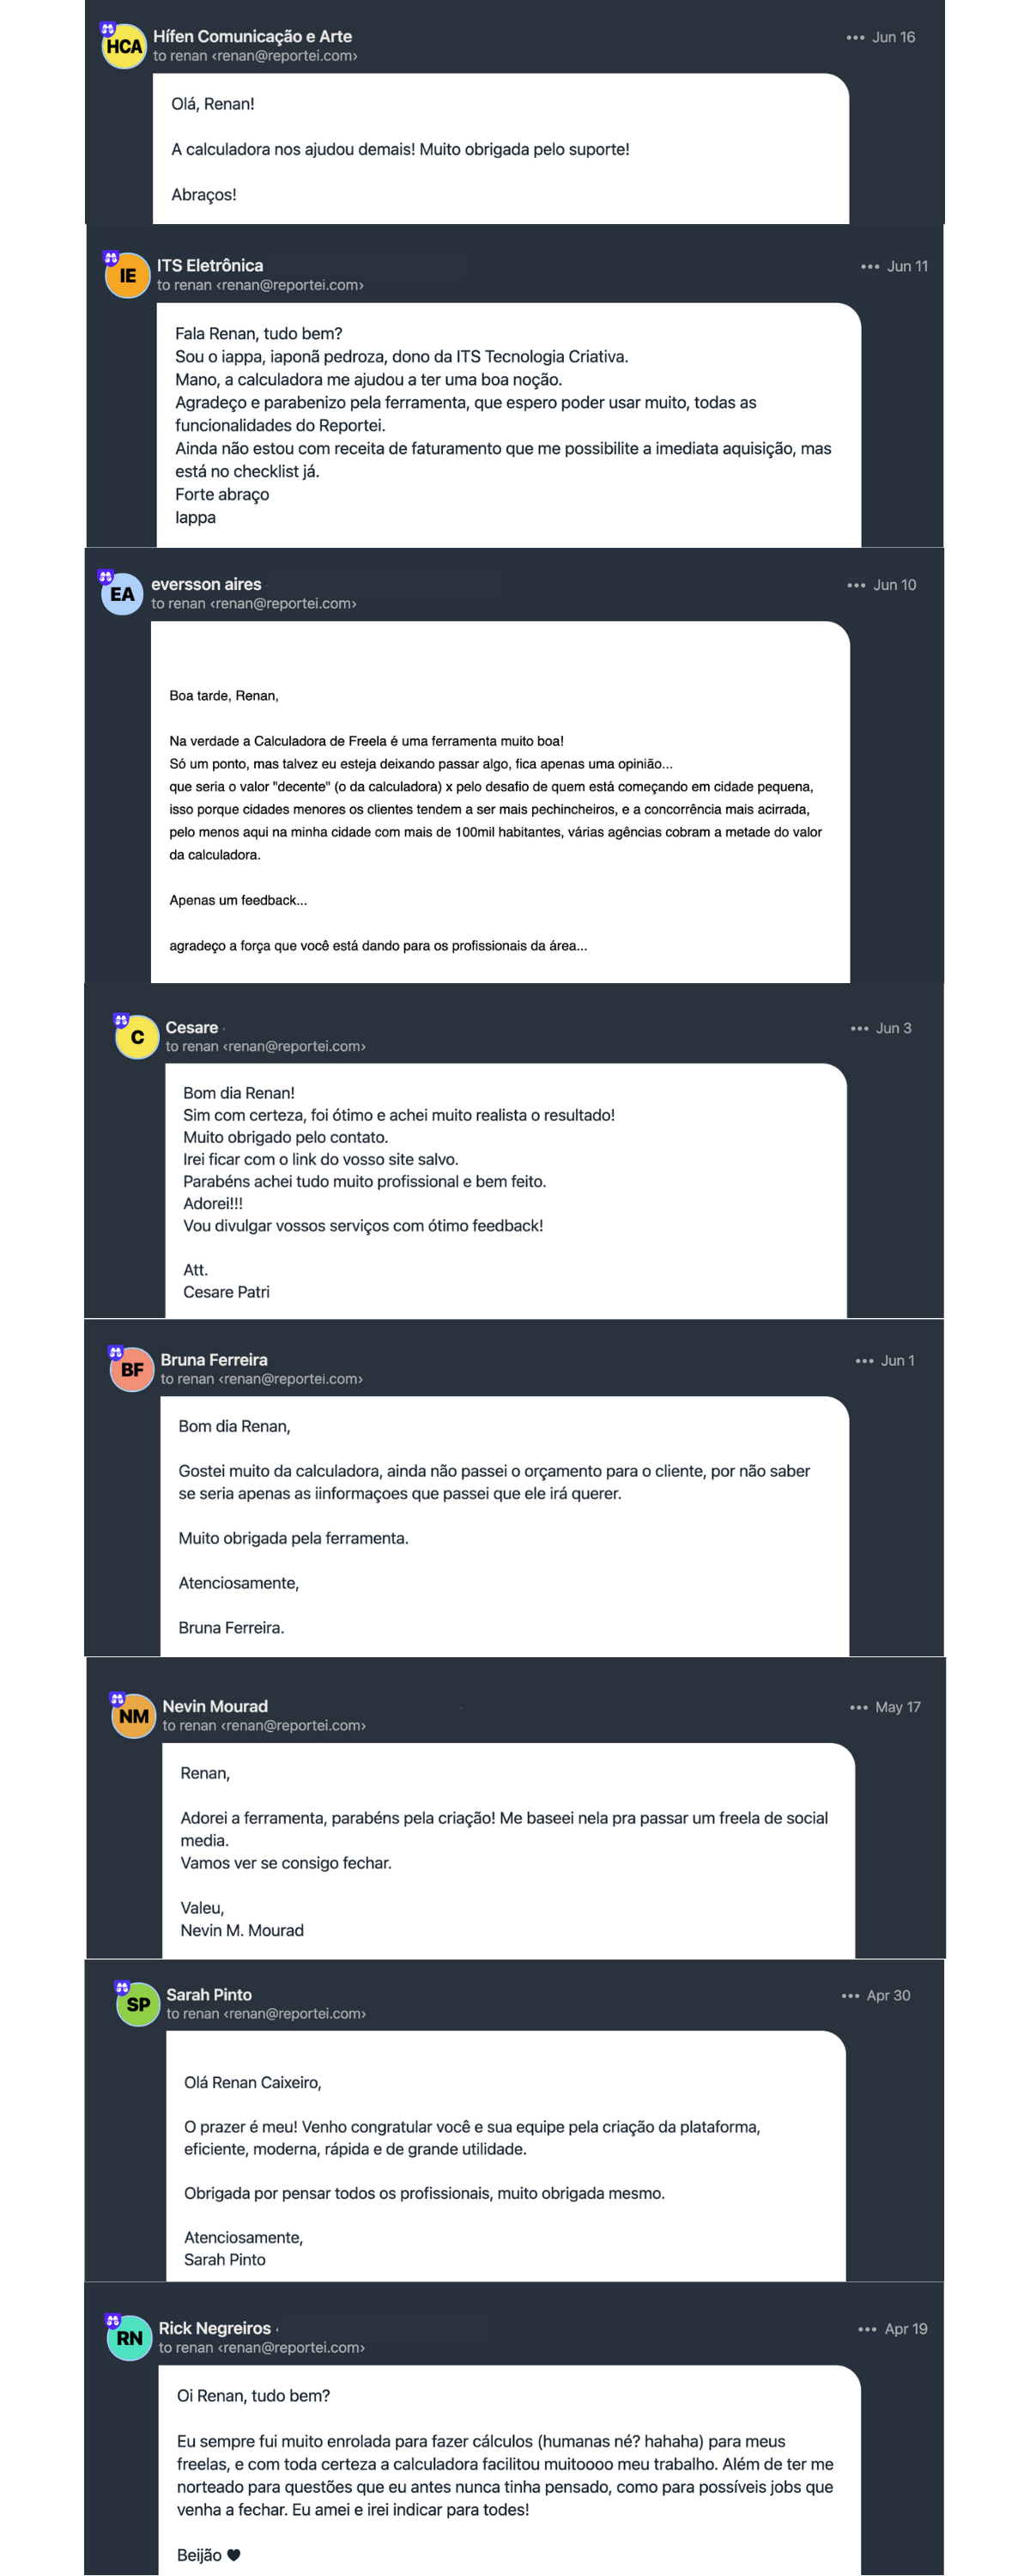Open the three-dot menu beside Apr 19

pyautogui.click(x=867, y=2329)
